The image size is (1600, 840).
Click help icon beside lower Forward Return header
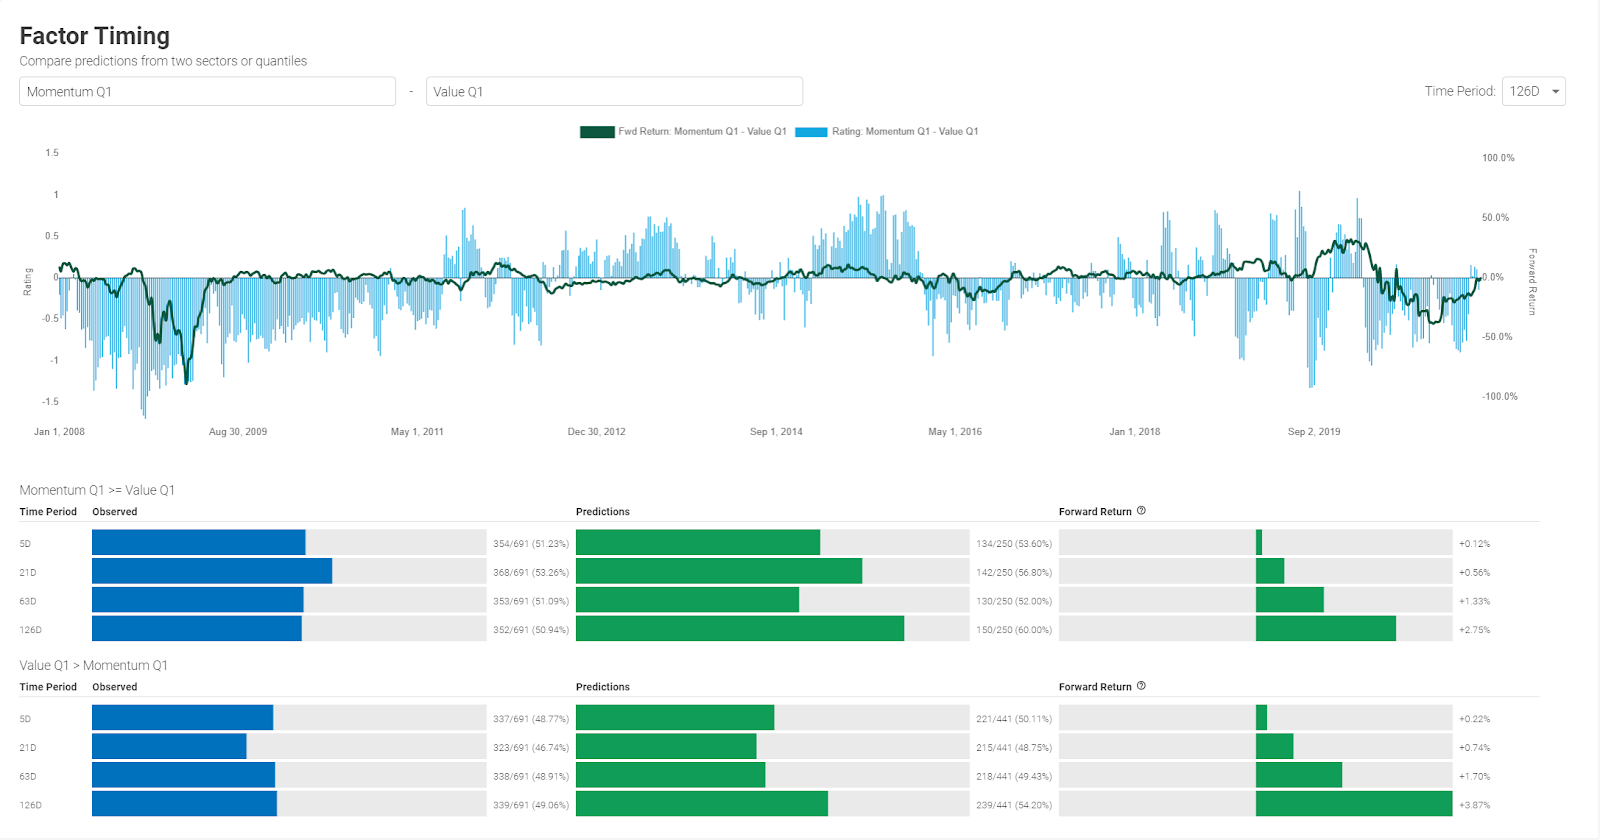[x=1141, y=686]
